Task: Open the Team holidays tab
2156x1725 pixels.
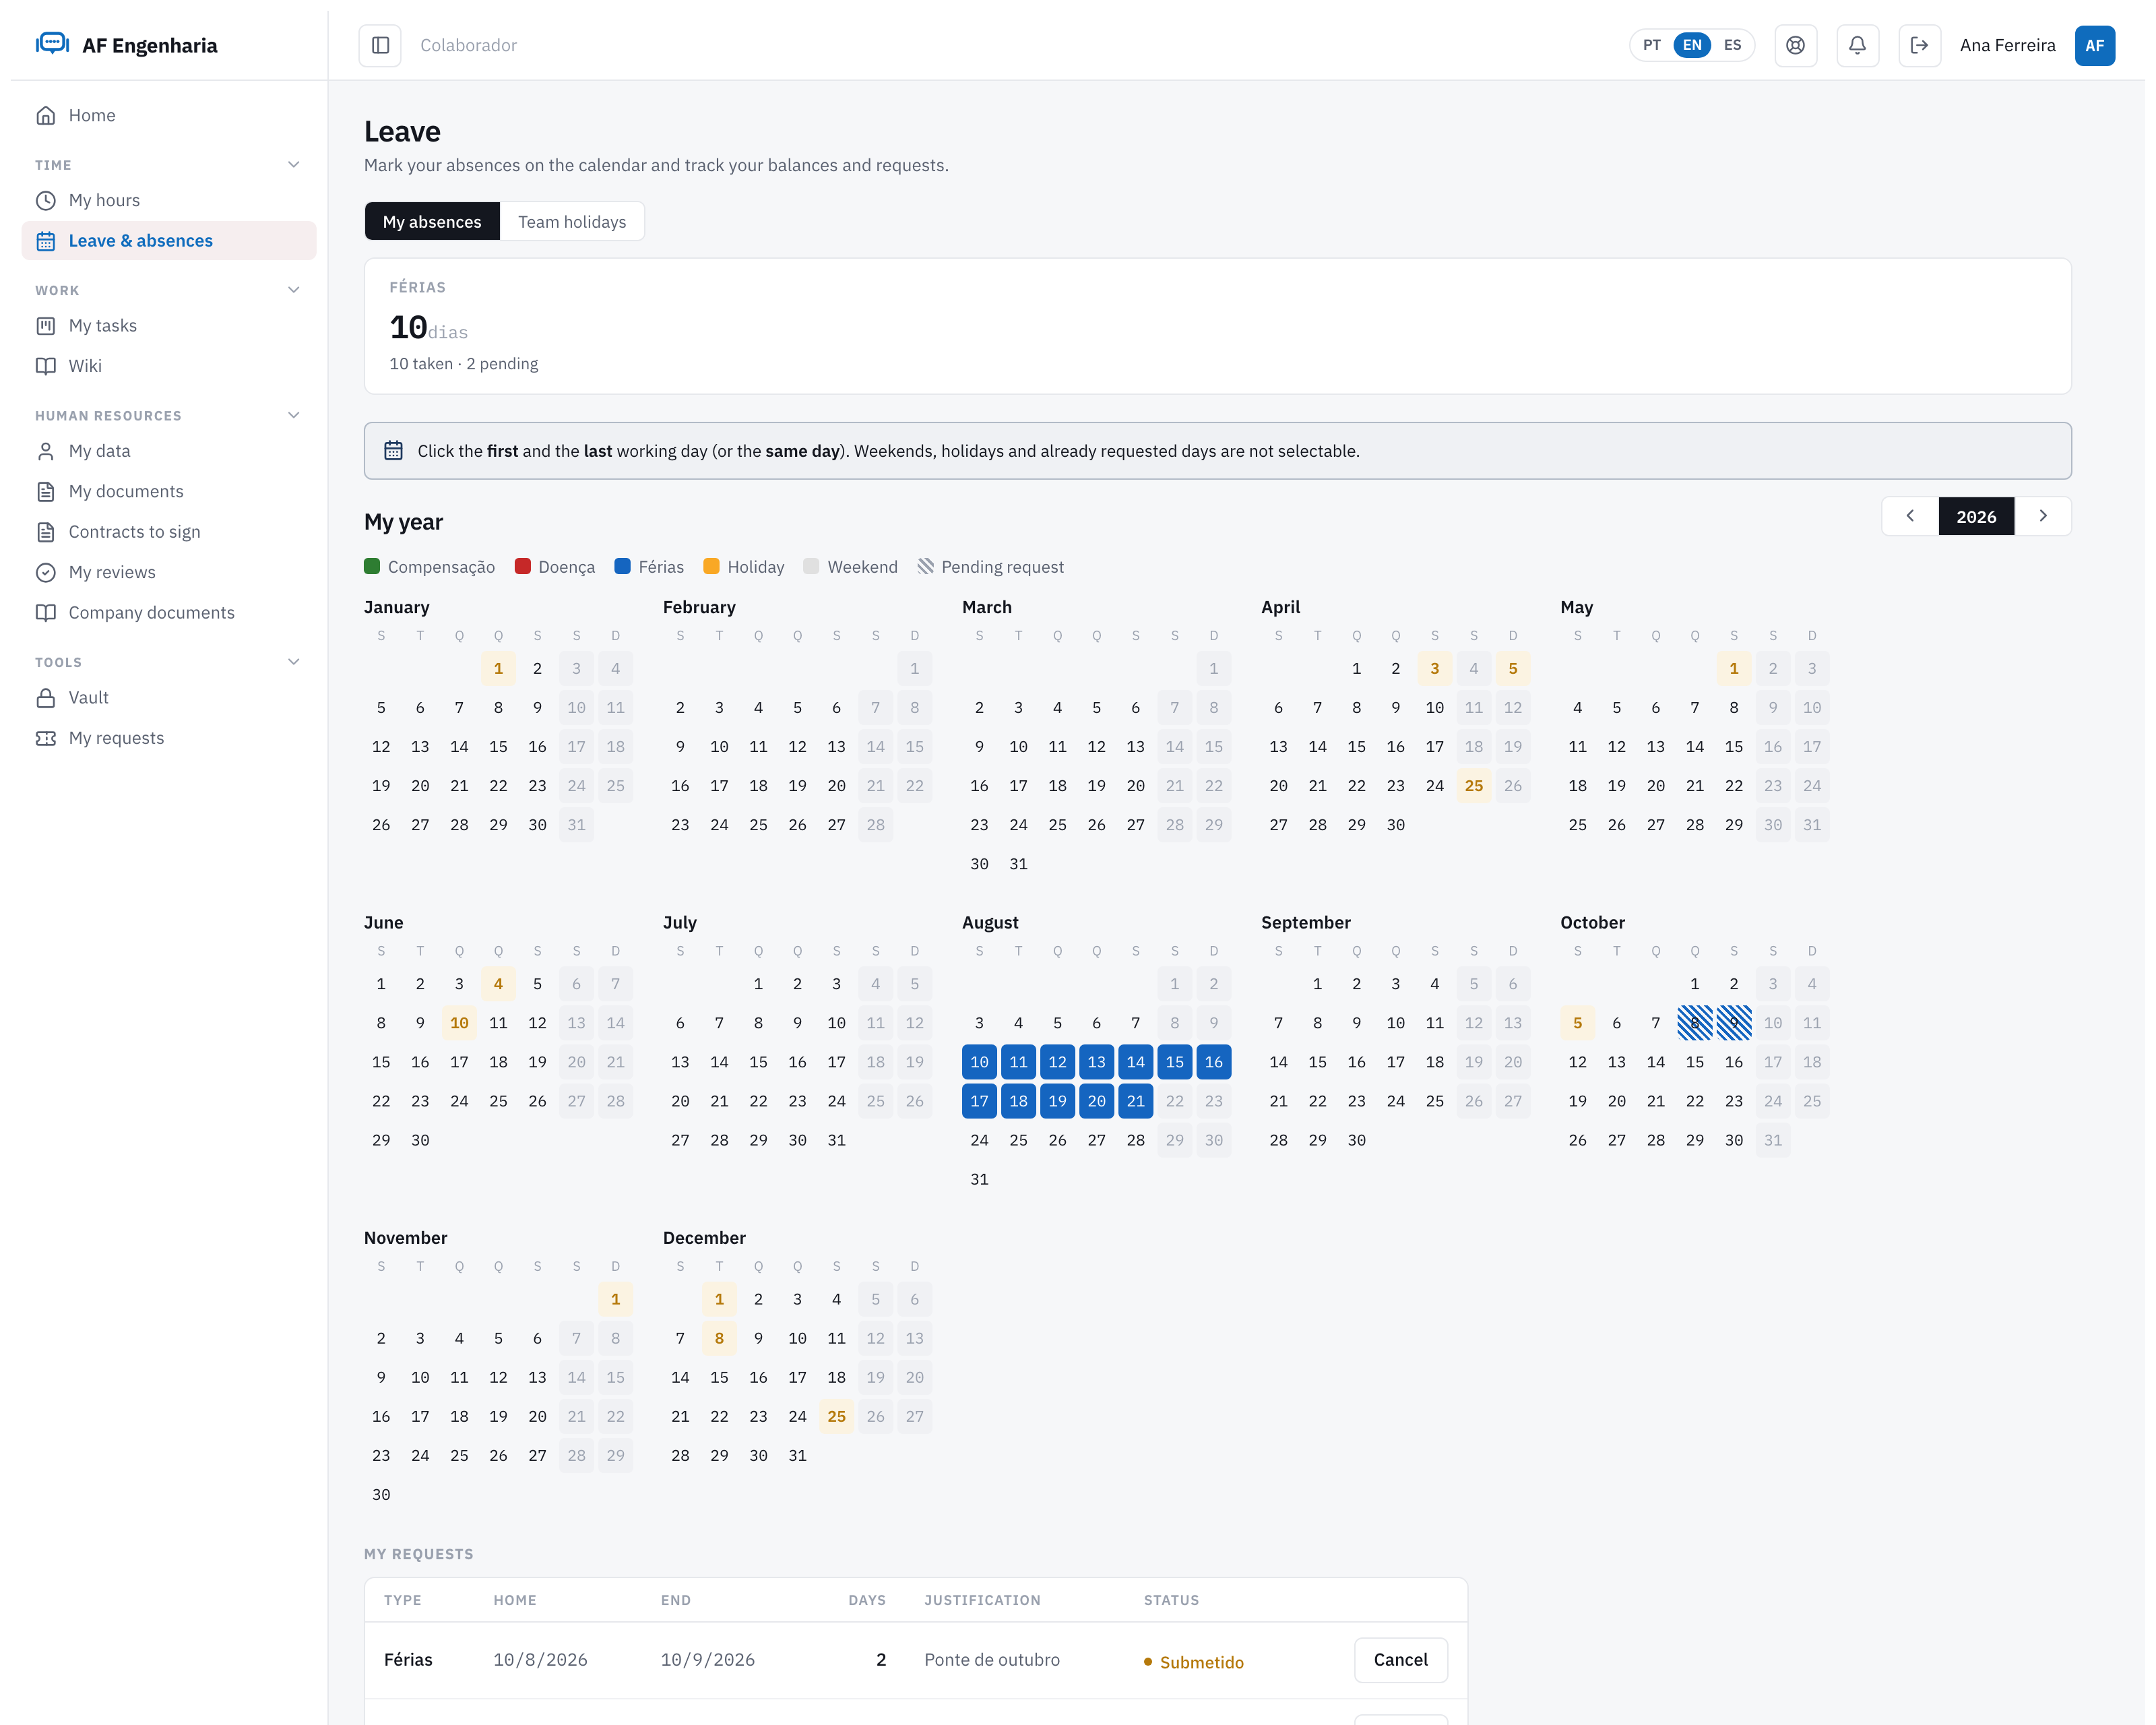Action: pyautogui.click(x=572, y=221)
